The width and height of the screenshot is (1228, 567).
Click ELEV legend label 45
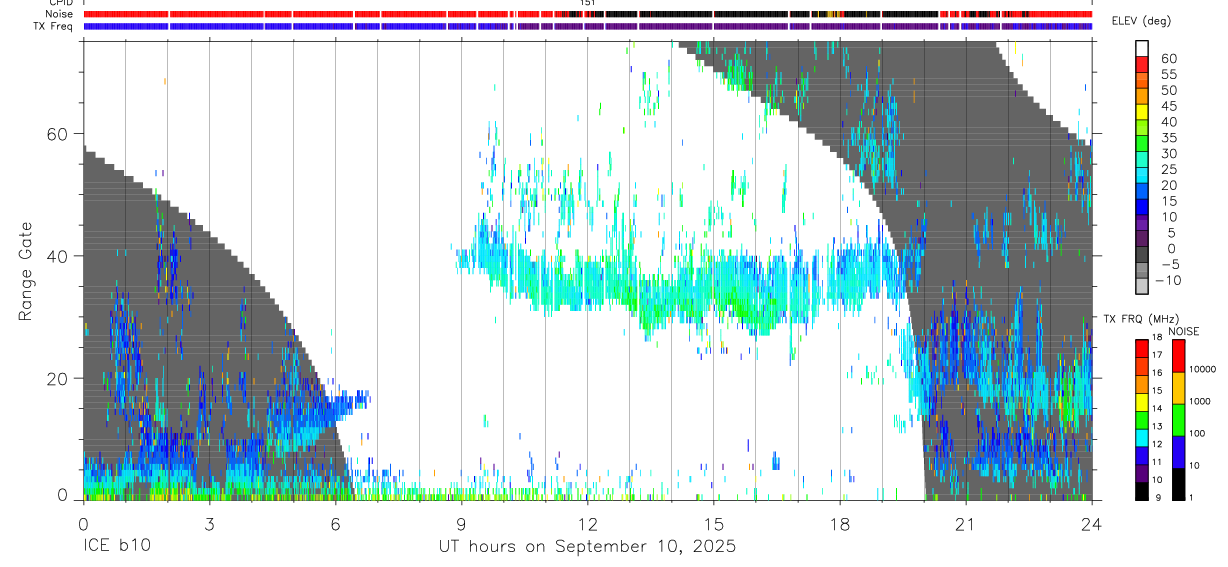(1168, 106)
